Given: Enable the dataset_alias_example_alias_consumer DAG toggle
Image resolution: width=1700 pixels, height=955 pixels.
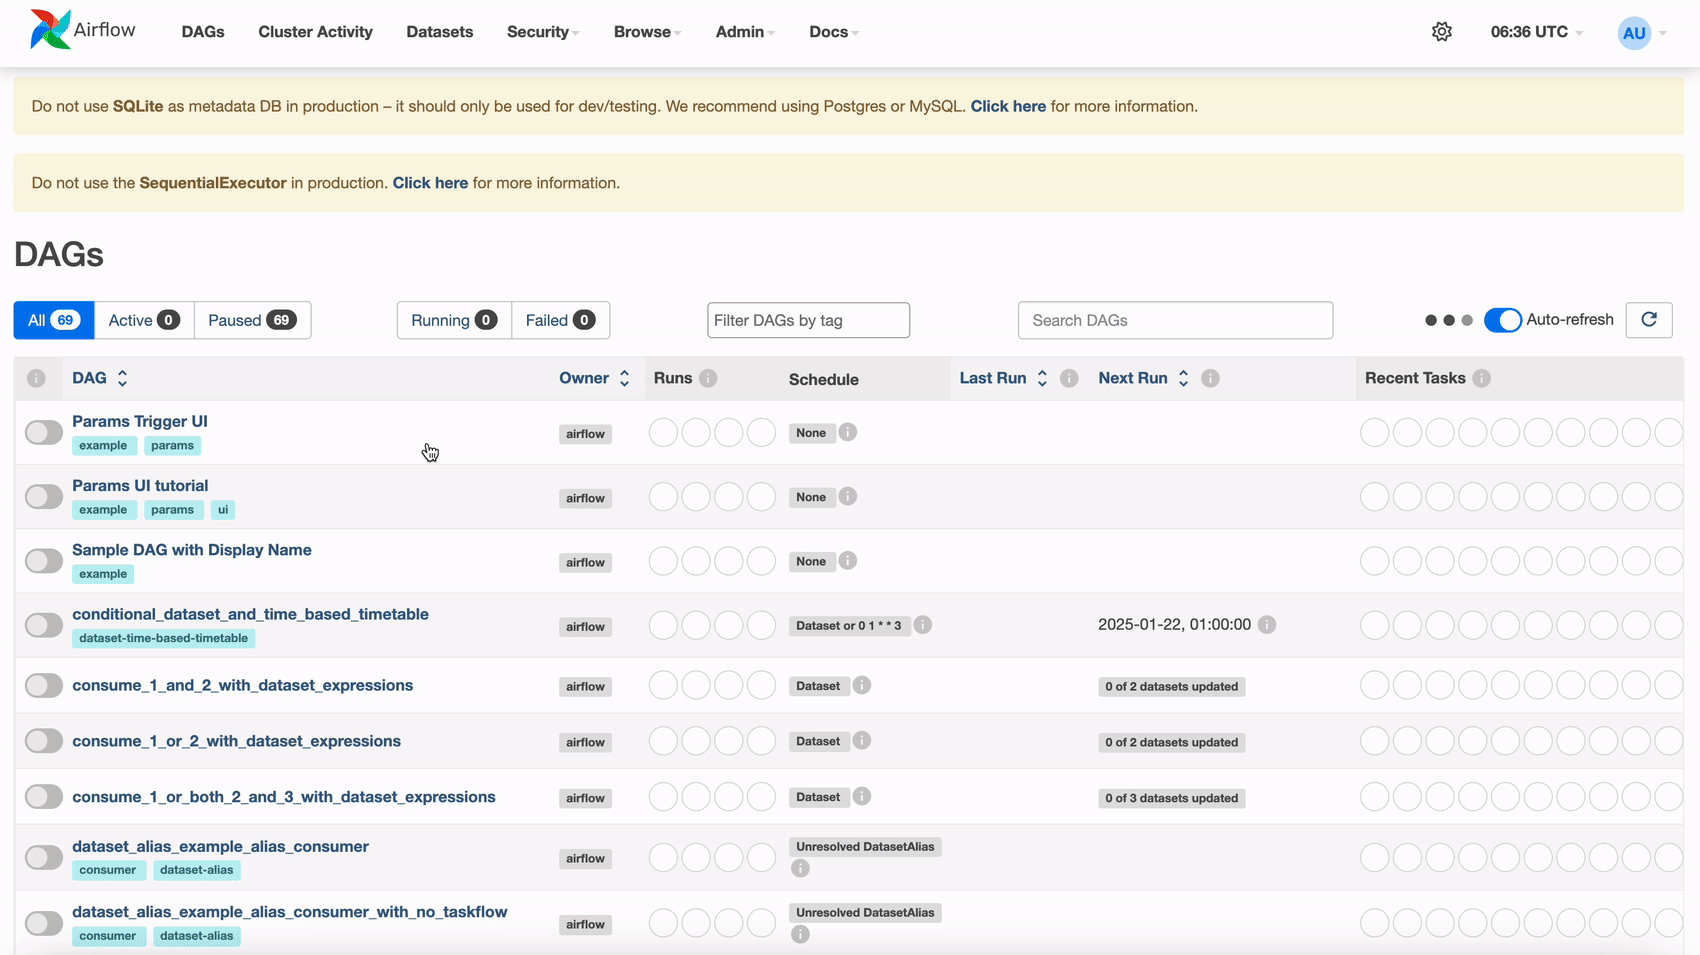Looking at the screenshot, I should pos(43,857).
